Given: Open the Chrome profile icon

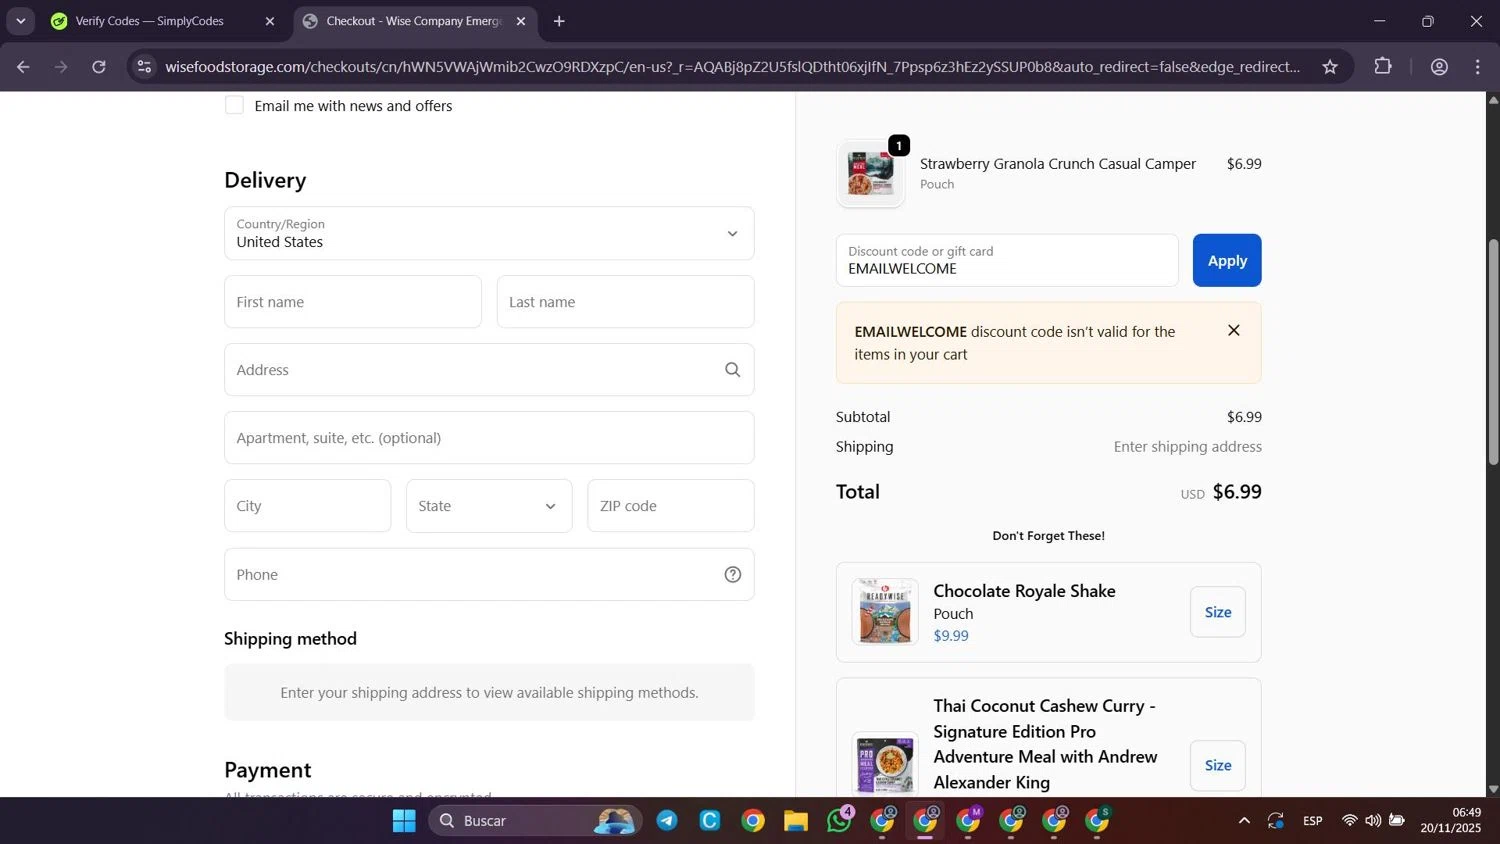Looking at the screenshot, I should (1440, 67).
